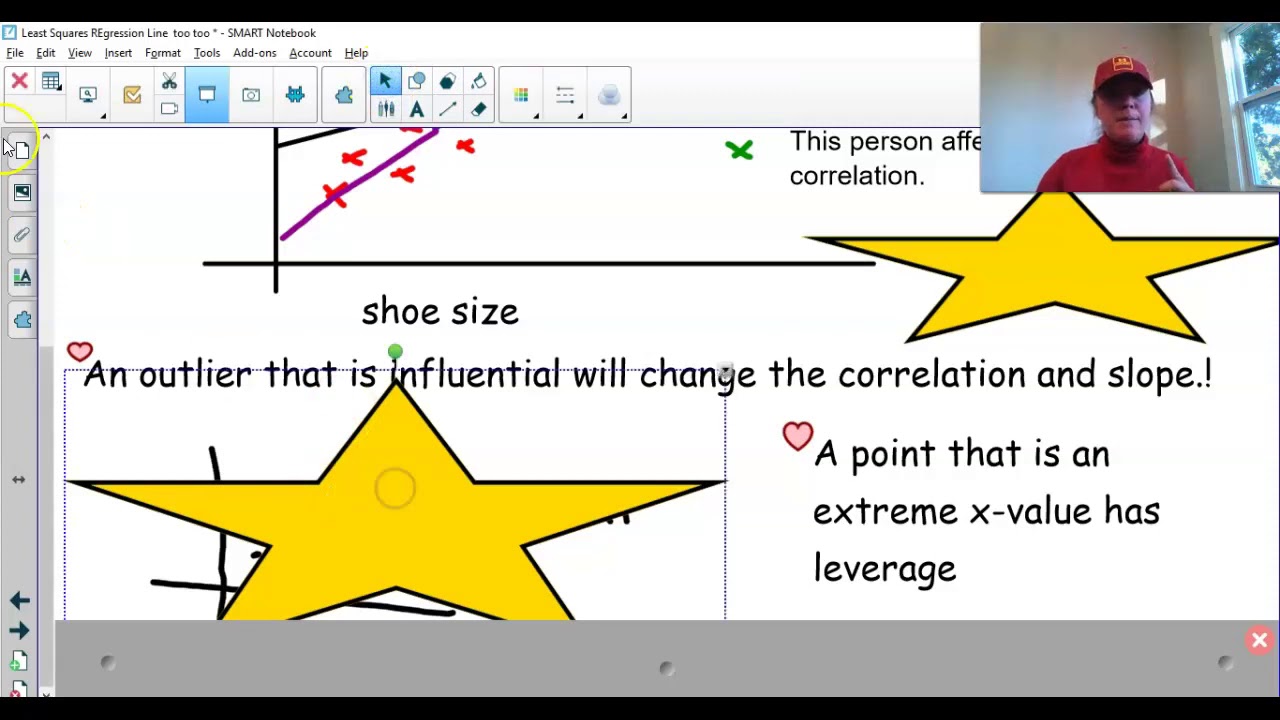Open the Edit menu

pyautogui.click(x=46, y=53)
